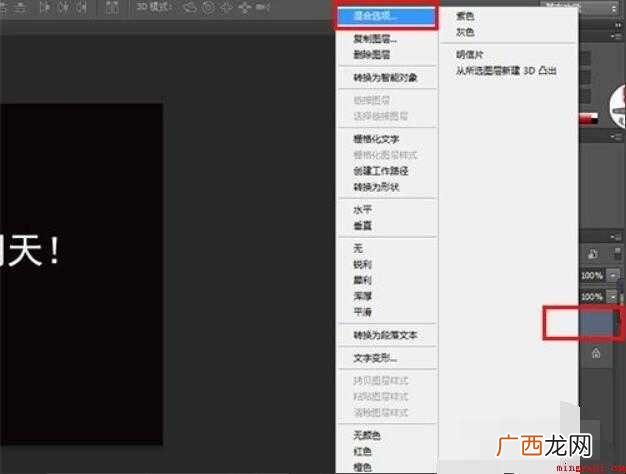Select 删除图层 menu entry
The image size is (626, 474).
(372, 55)
